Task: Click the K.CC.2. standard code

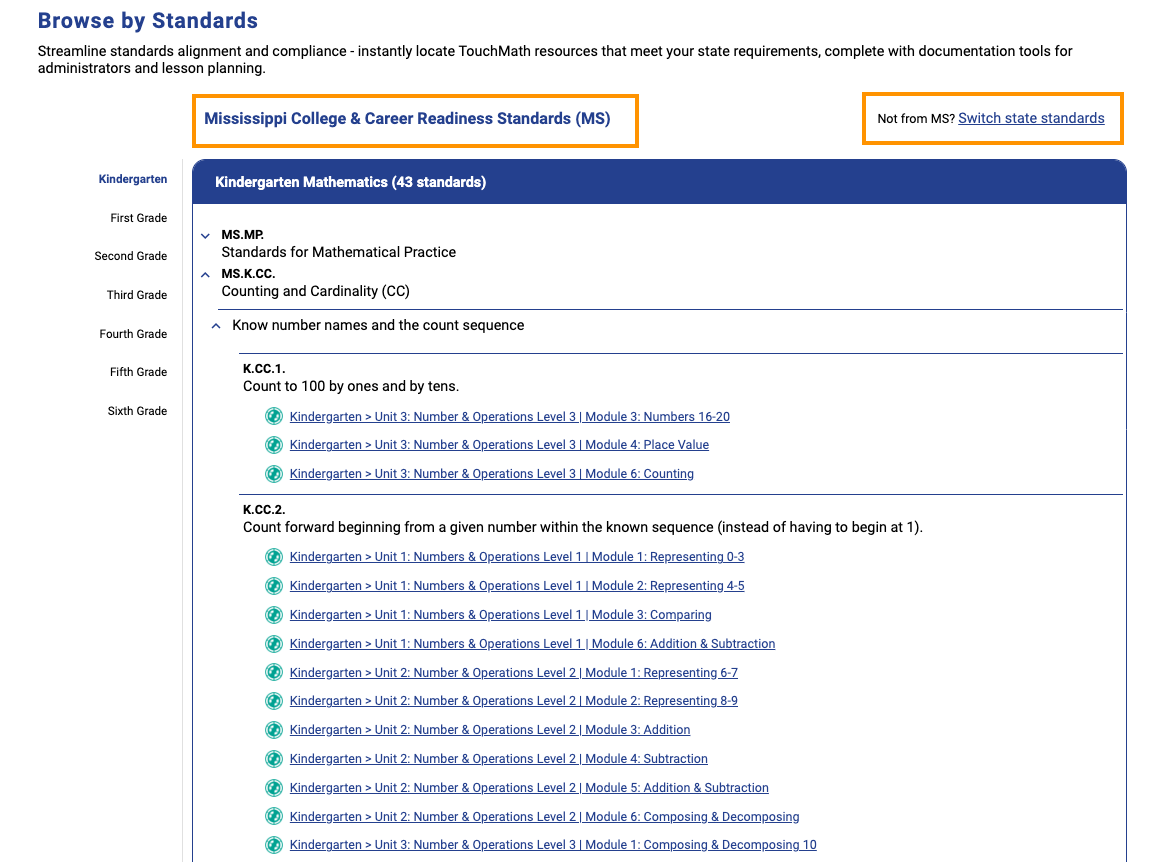Action: (264, 510)
